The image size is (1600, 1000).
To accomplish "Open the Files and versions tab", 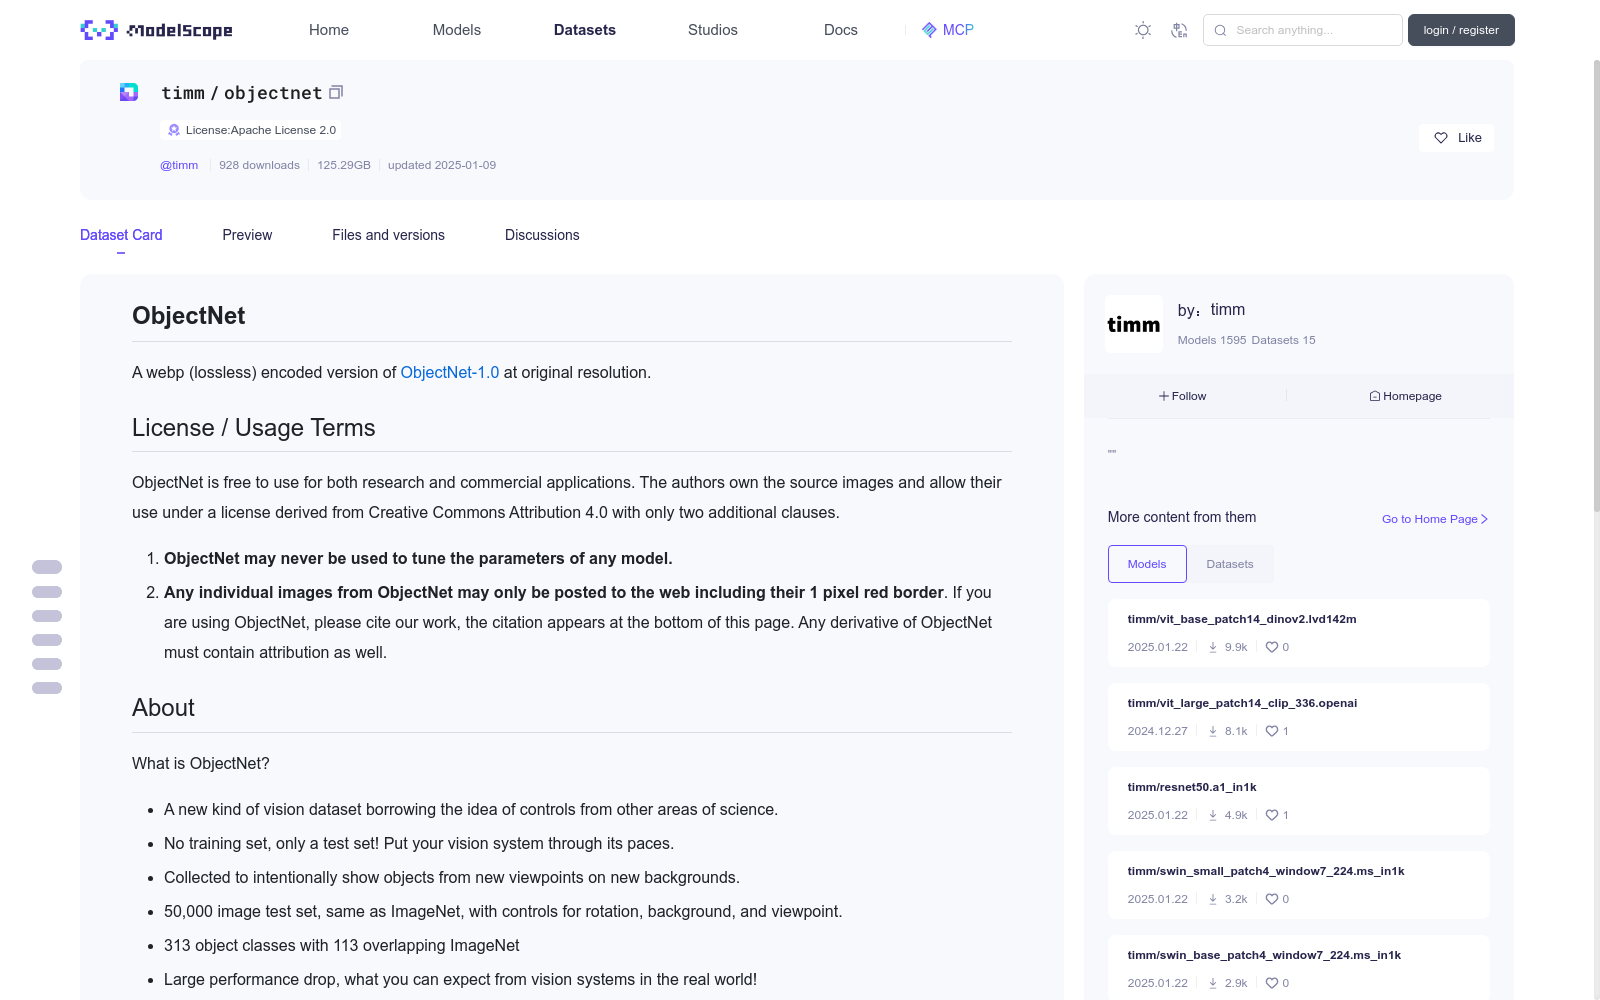I will click(388, 235).
